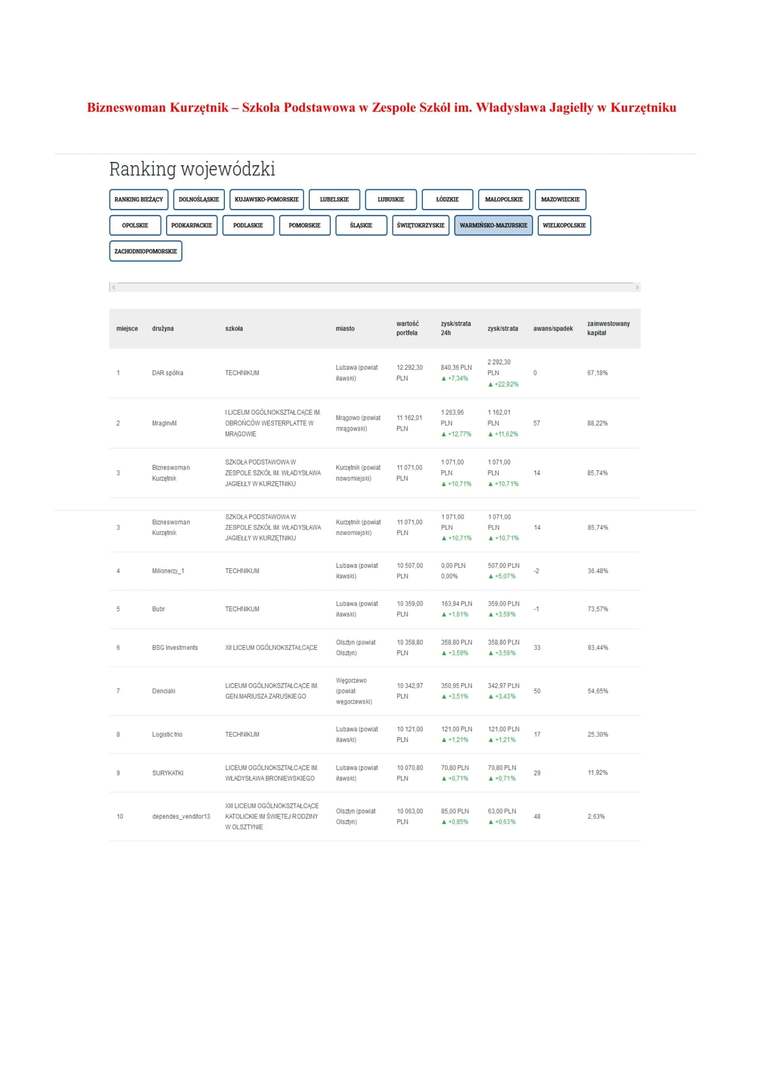Screen dimensions: 764x1080
Task: Select ZACHODNIOPOMORSKIE voivodeship
Action: [145, 251]
